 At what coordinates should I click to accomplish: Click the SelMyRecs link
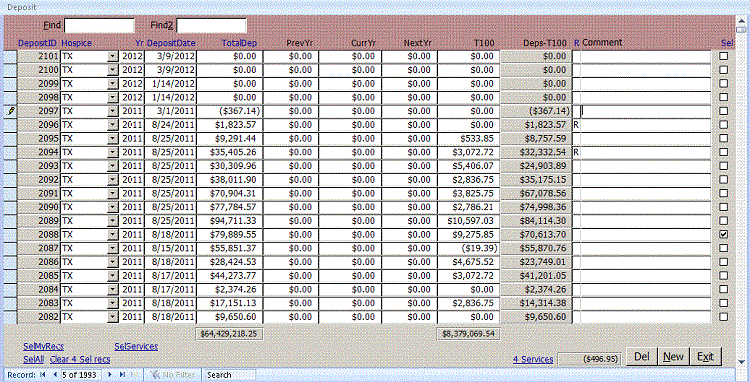[44, 347]
